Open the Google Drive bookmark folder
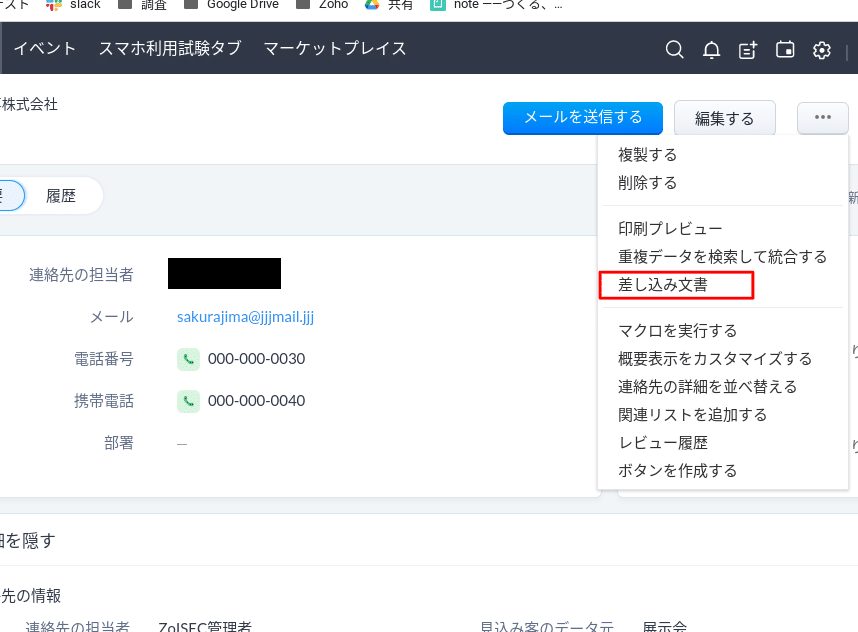Screen dimensions: 858x632 tap(232, 5)
